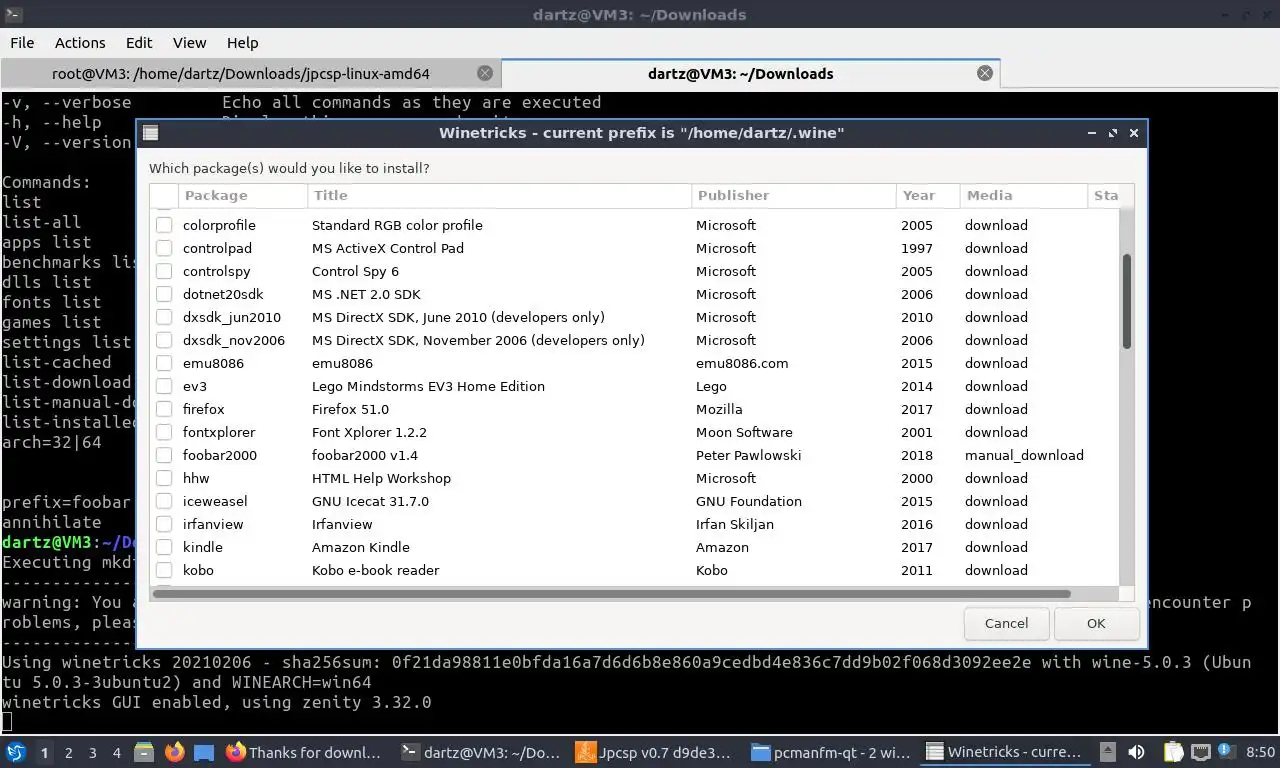Switch to the Firefox 'Thanks for downl...' taskbar window
This screenshot has width=1280, height=768.
point(304,752)
